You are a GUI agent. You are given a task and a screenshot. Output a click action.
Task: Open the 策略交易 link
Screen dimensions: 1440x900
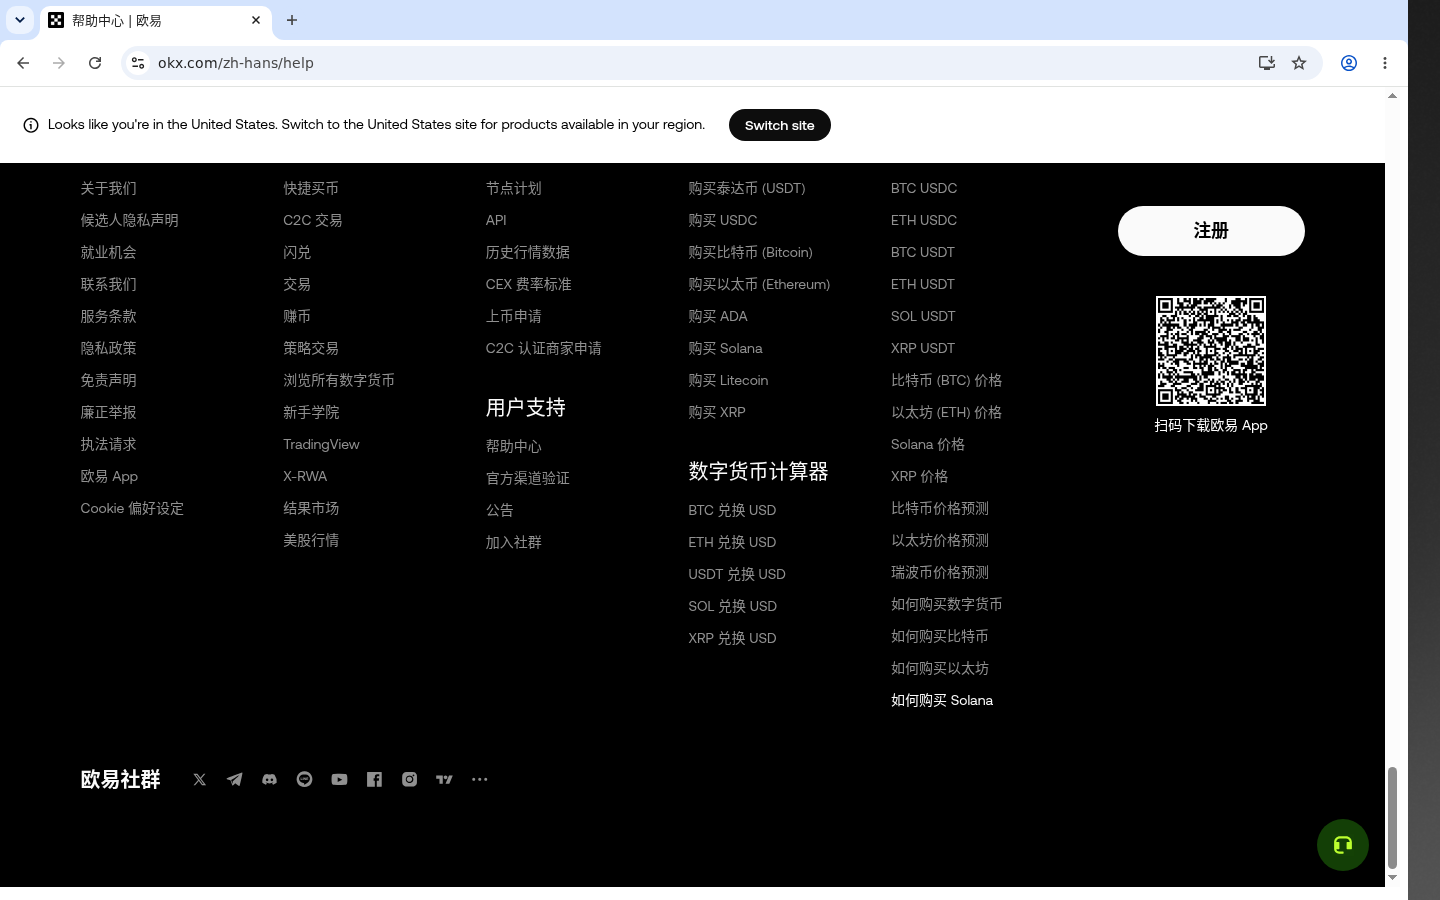(311, 348)
